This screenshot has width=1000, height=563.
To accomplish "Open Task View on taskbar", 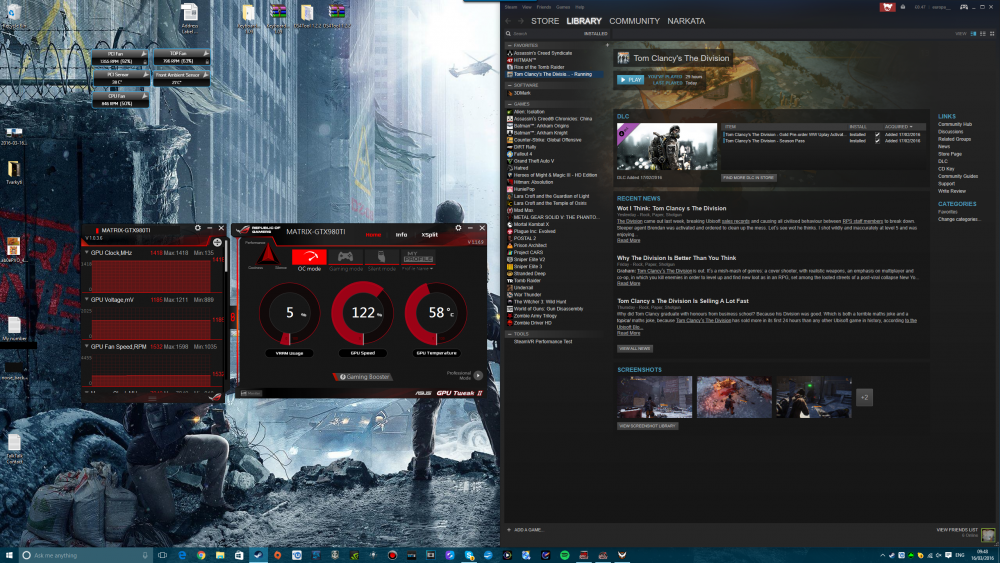I will click(x=162, y=555).
